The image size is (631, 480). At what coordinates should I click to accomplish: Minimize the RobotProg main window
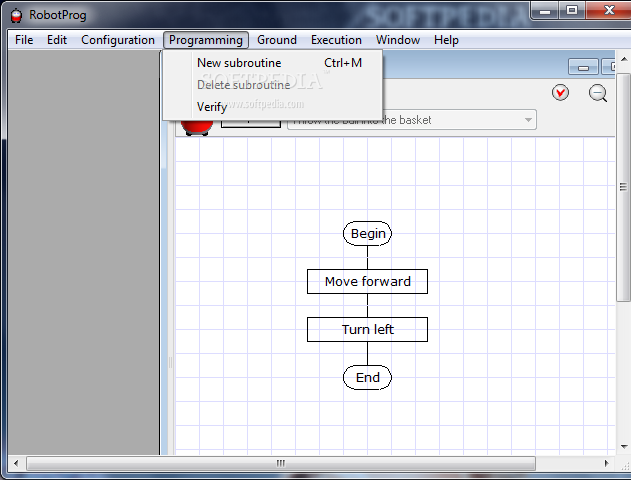tap(544, 10)
